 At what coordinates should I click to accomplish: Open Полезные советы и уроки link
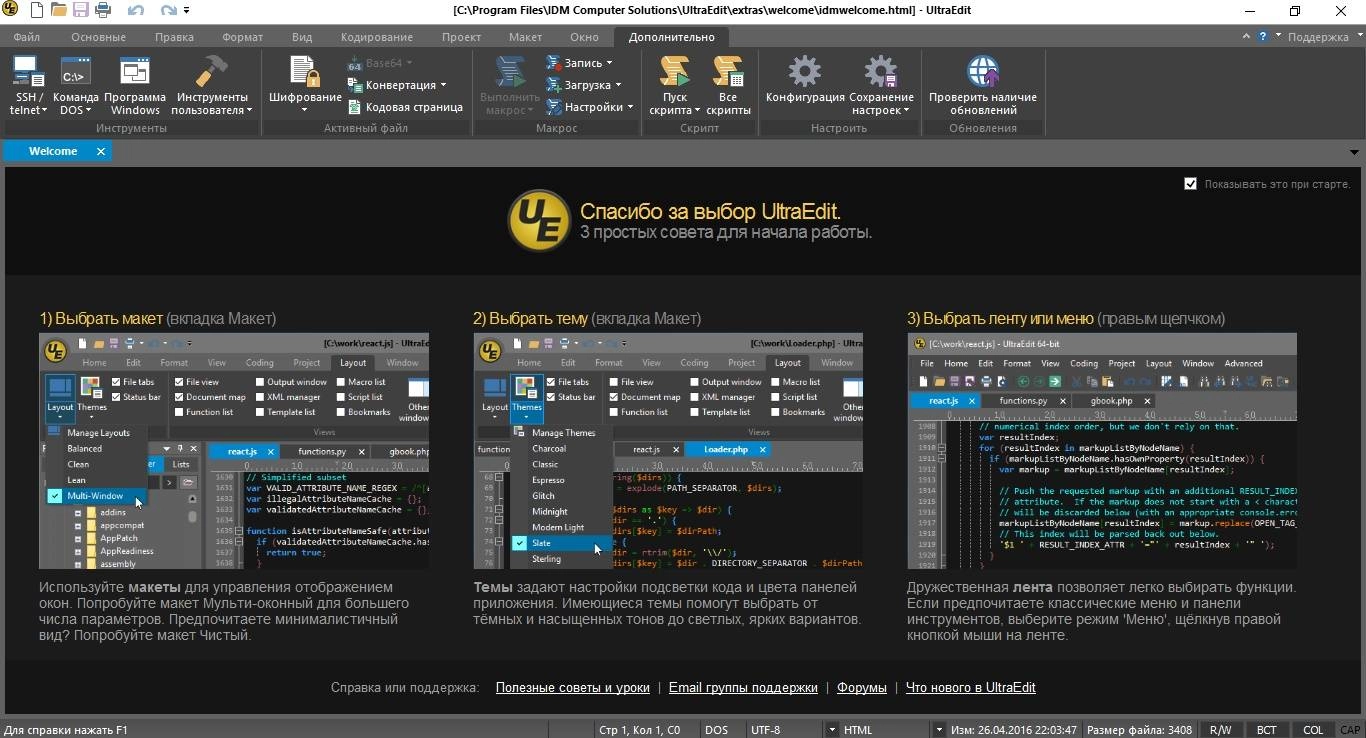coord(572,688)
